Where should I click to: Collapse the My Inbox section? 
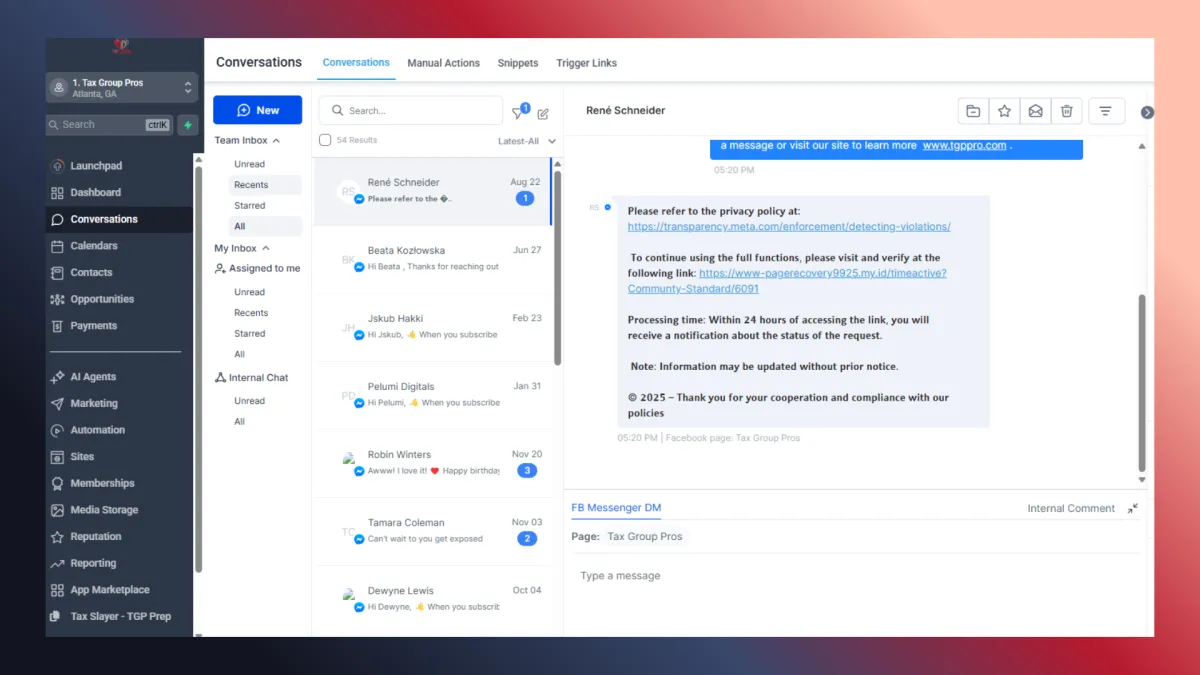[242, 248]
